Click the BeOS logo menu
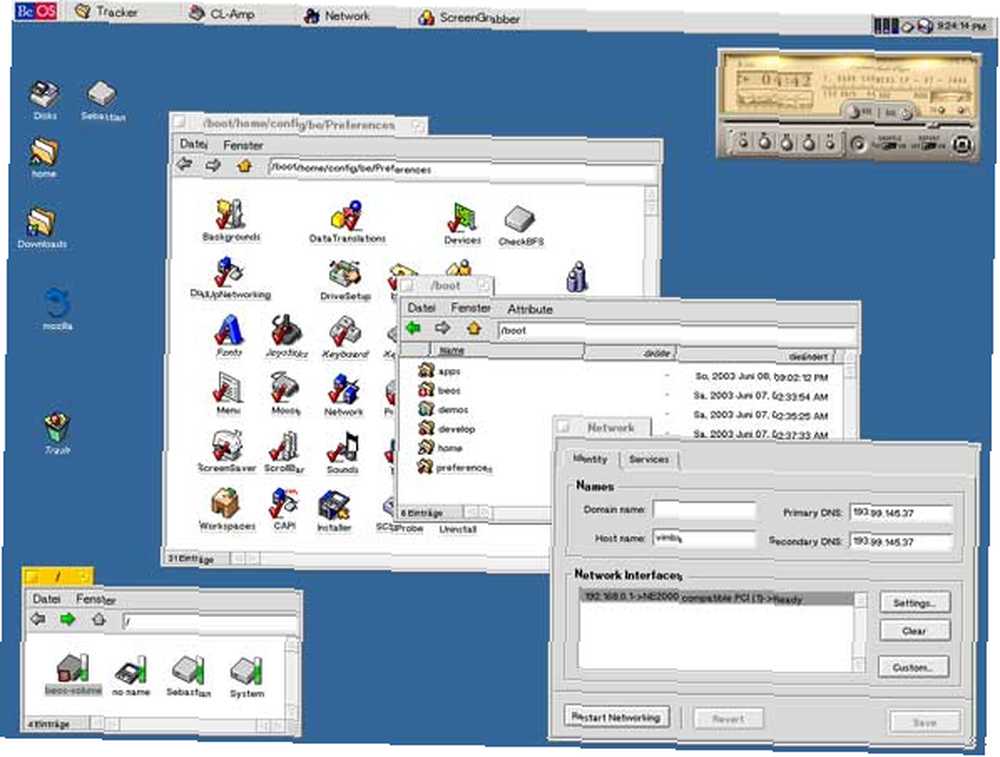The image size is (1000, 757). point(36,11)
